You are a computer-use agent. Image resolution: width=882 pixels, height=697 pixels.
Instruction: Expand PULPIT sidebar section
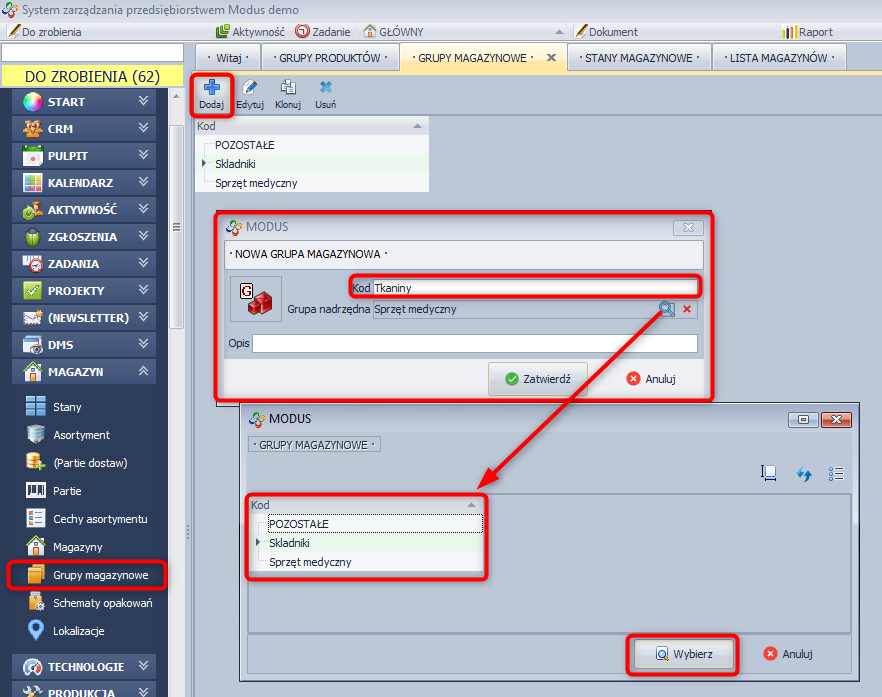click(x=84, y=156)
